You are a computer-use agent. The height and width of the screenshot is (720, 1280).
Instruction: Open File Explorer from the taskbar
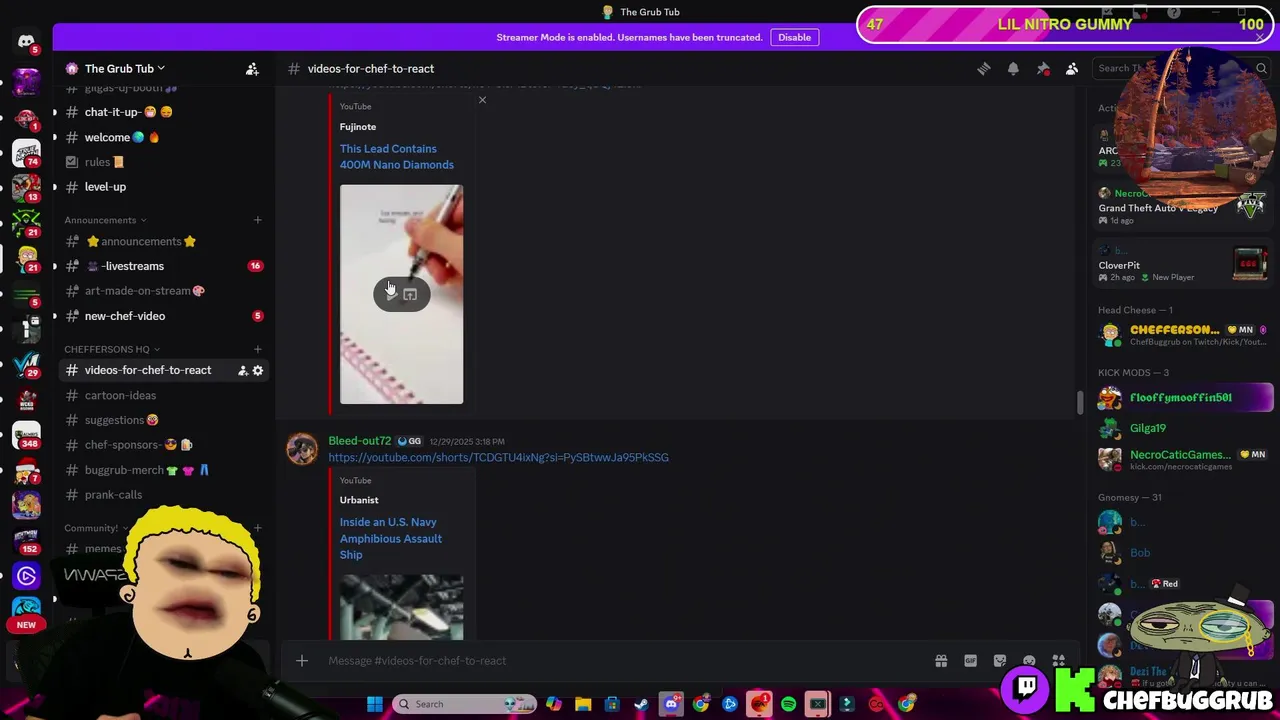click(x=583, y=704)
